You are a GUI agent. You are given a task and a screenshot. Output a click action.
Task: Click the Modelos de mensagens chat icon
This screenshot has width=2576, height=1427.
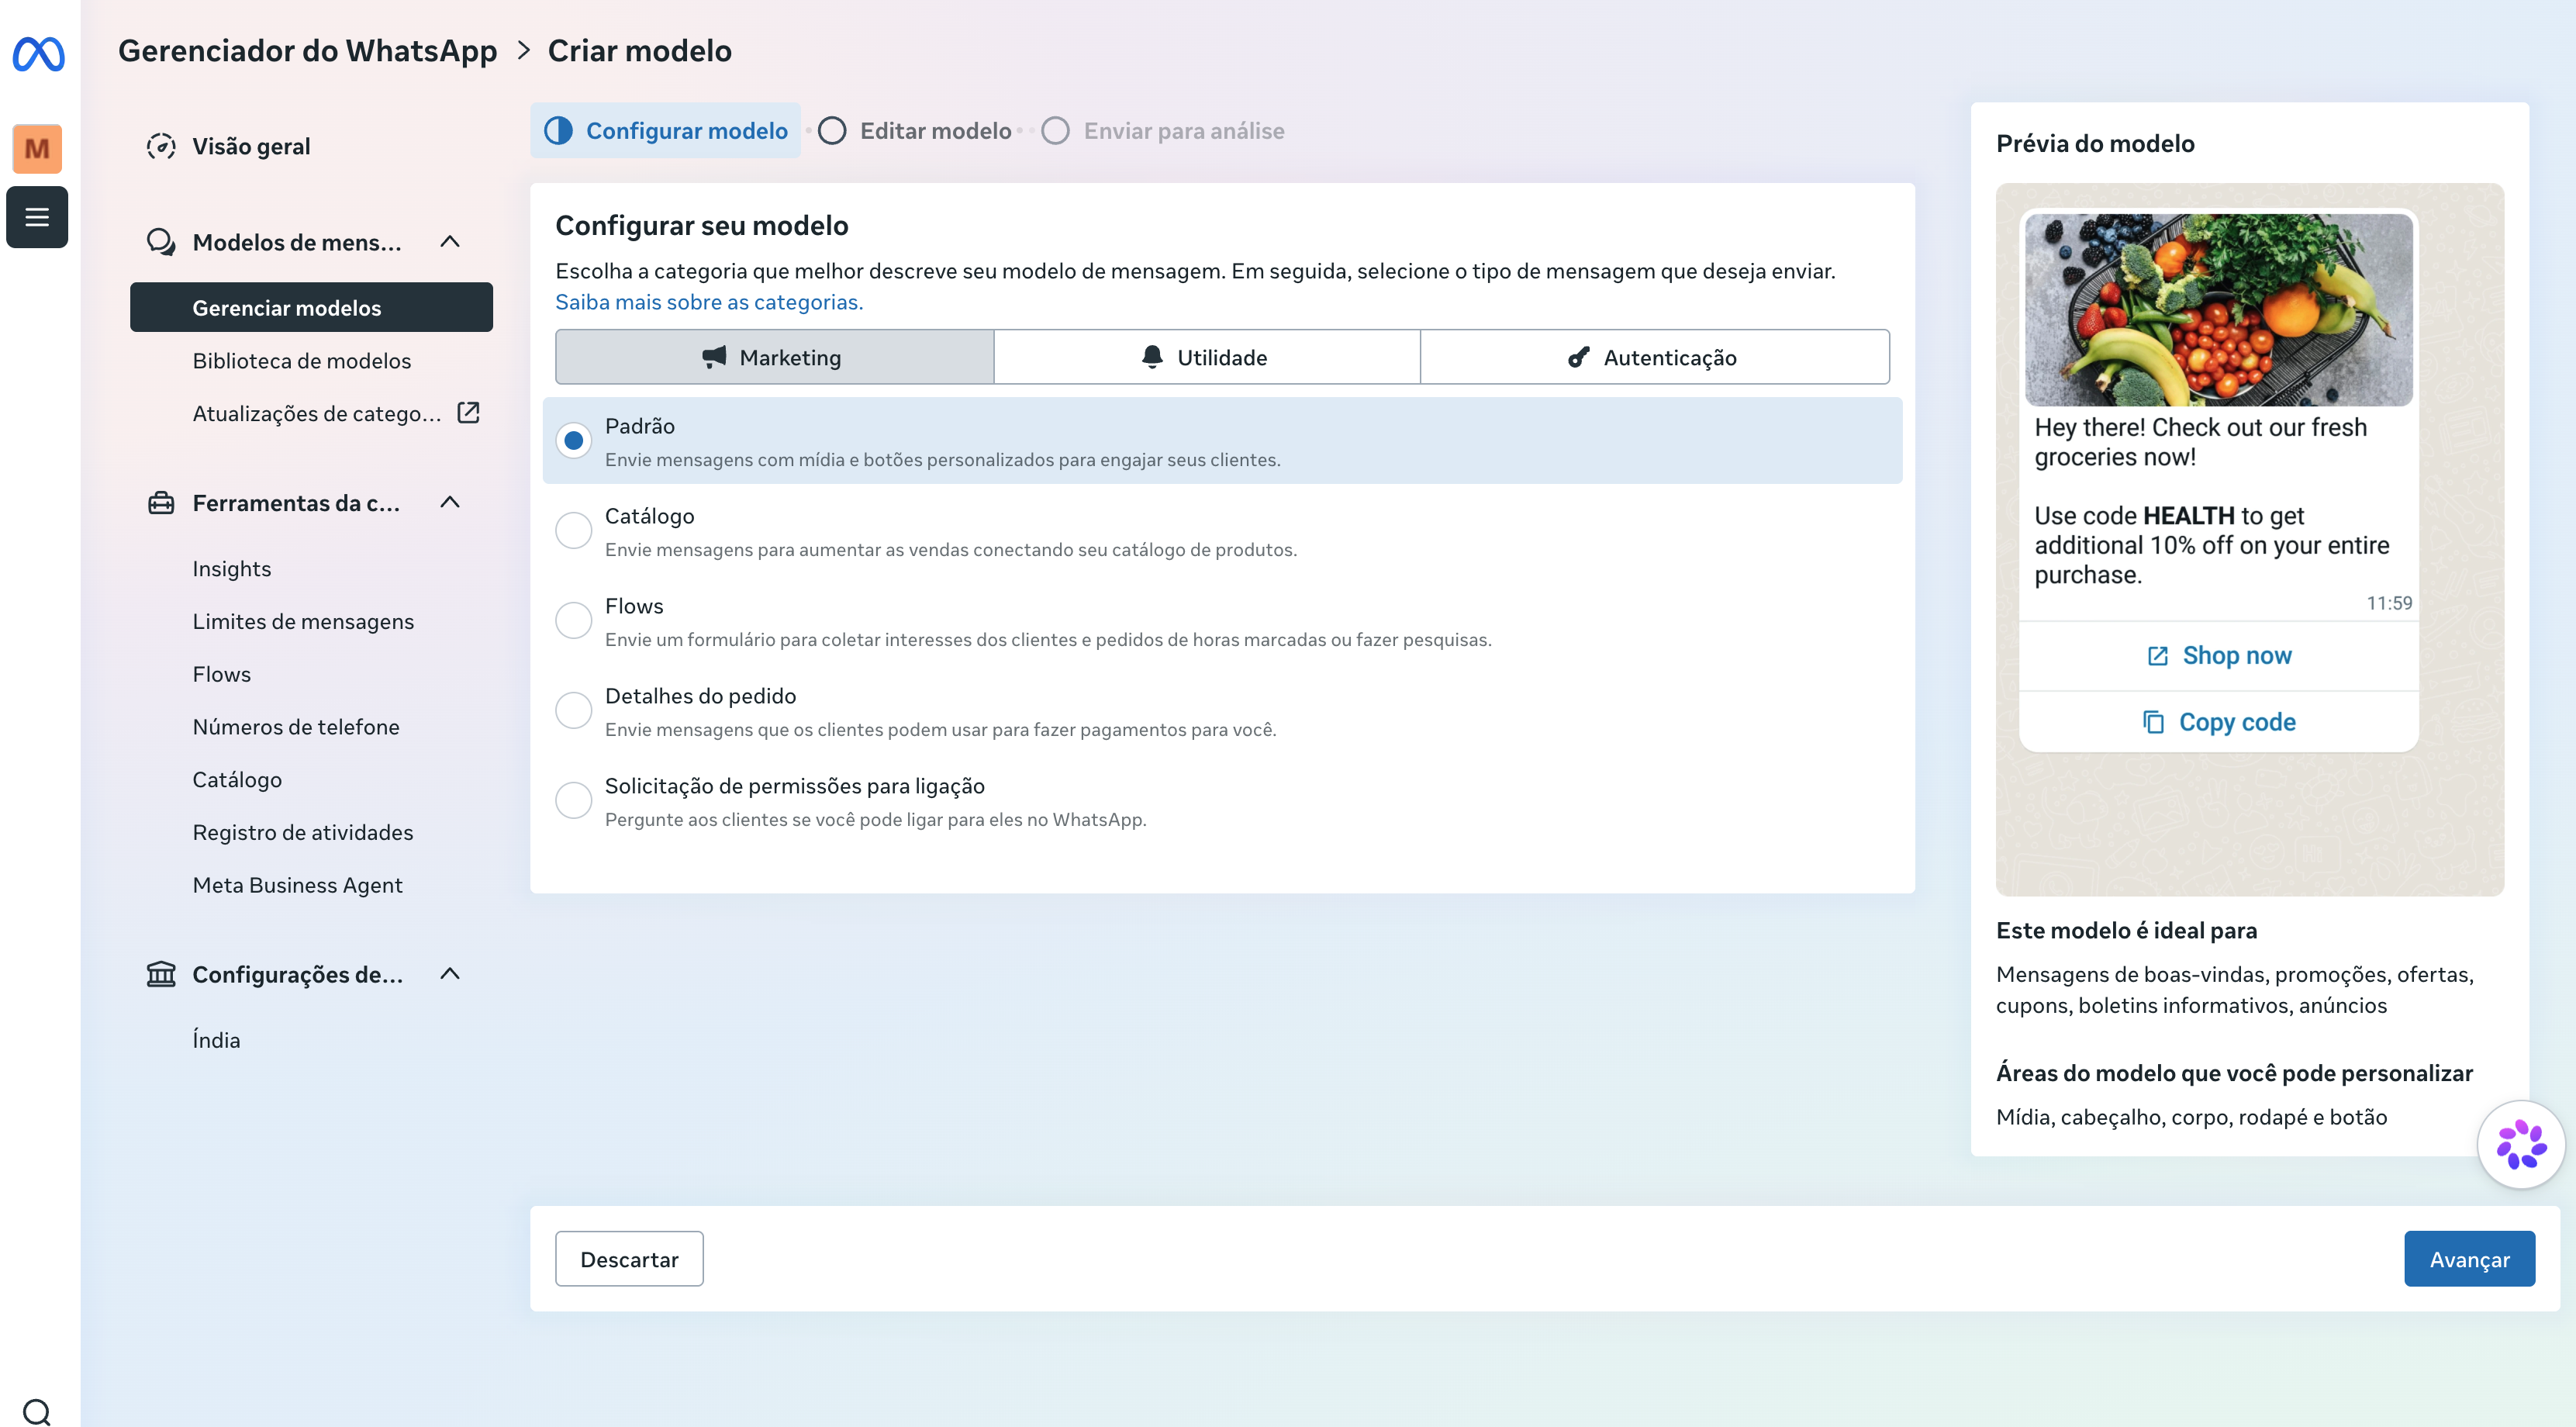pyautogui.click(x=161, y=242)
